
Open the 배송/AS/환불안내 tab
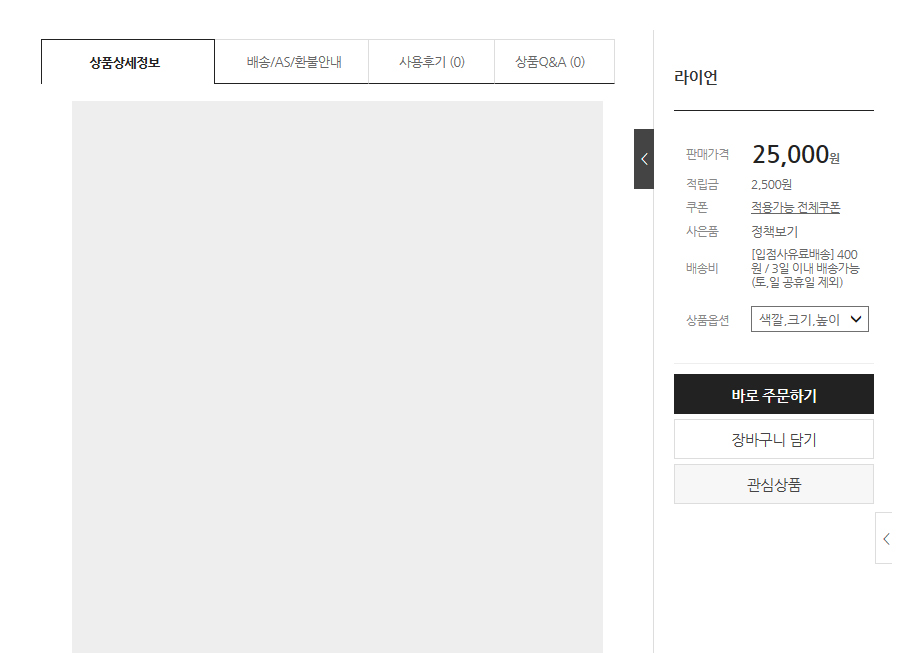(x=292, y=62)
